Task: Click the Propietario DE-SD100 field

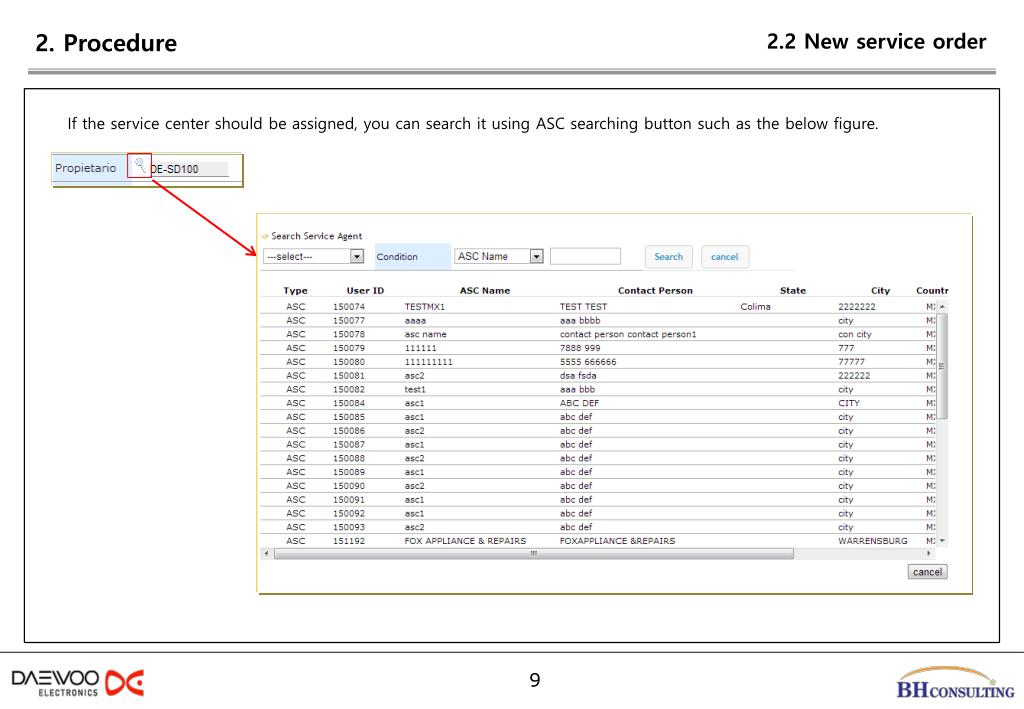Action: [x=187, y=169]
